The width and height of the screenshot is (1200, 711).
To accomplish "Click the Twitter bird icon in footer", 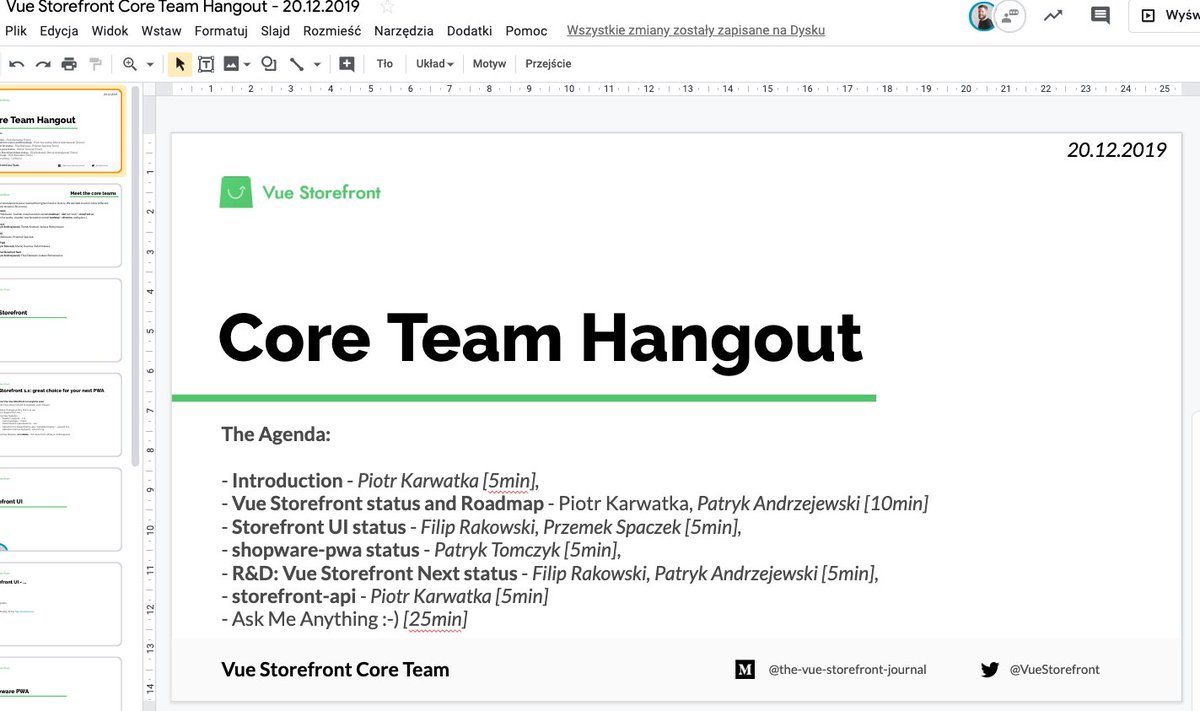I will pos(990,670).
